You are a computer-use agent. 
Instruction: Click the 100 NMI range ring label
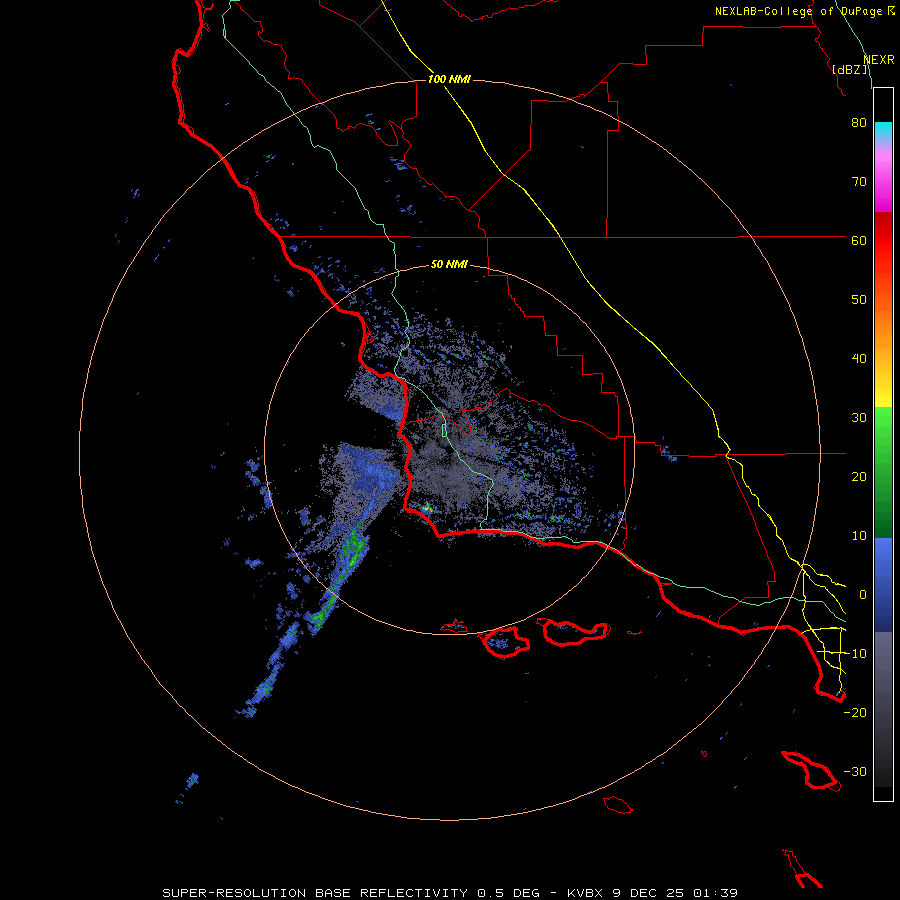tap(449, 79)
